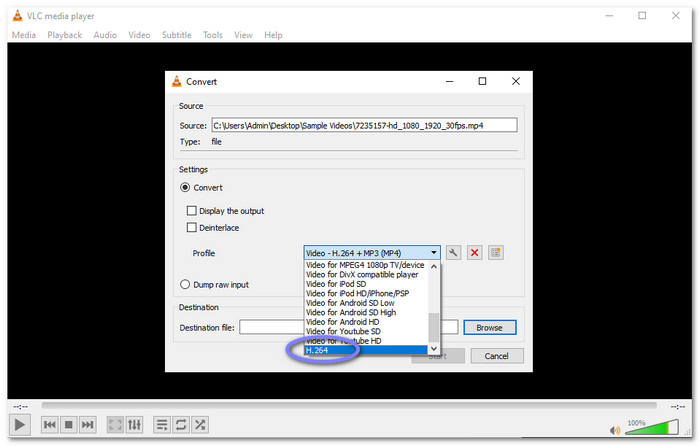Image resolution: width=700 pixels, height=446 pixels.
Task: Click the profile list scrollbar thumb
Action: point(434,327)
